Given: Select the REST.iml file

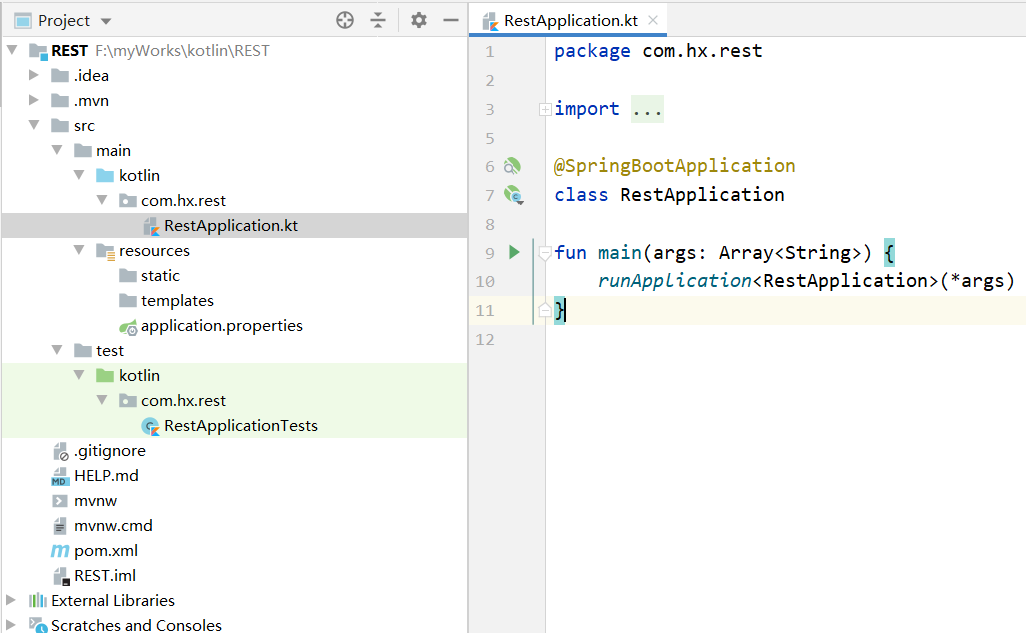Looking at the screenshot, I should tap(105, 575).
